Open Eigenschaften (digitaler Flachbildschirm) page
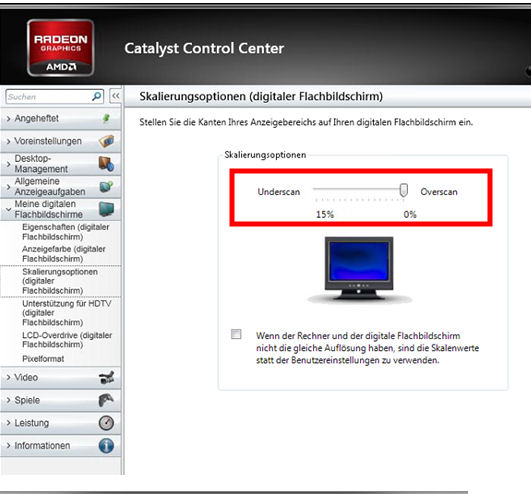 pos(66,232)
